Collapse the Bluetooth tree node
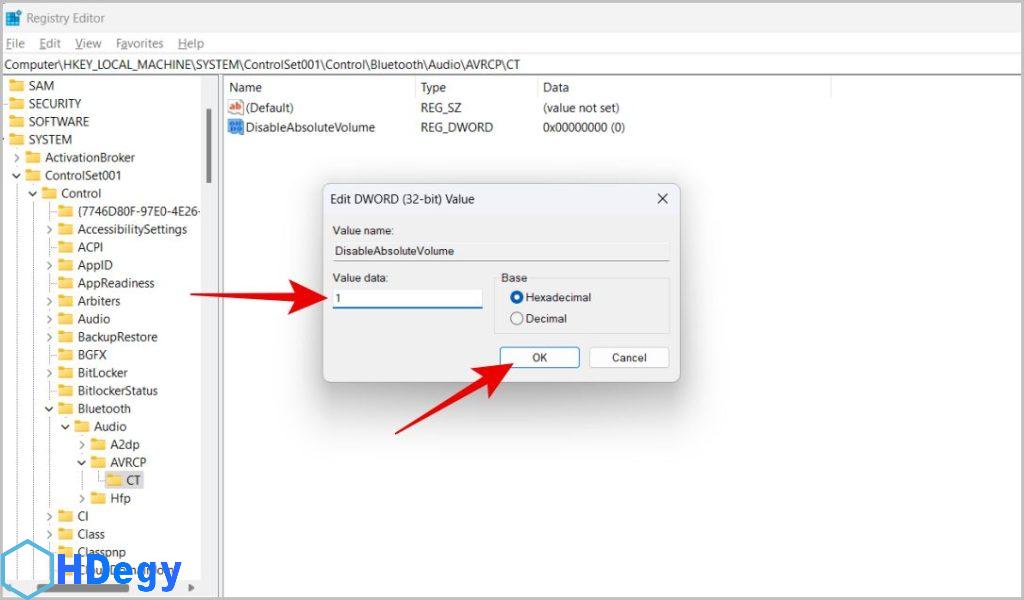The height and width of the screenshot is (600, 1024). [x=49, y=409]
